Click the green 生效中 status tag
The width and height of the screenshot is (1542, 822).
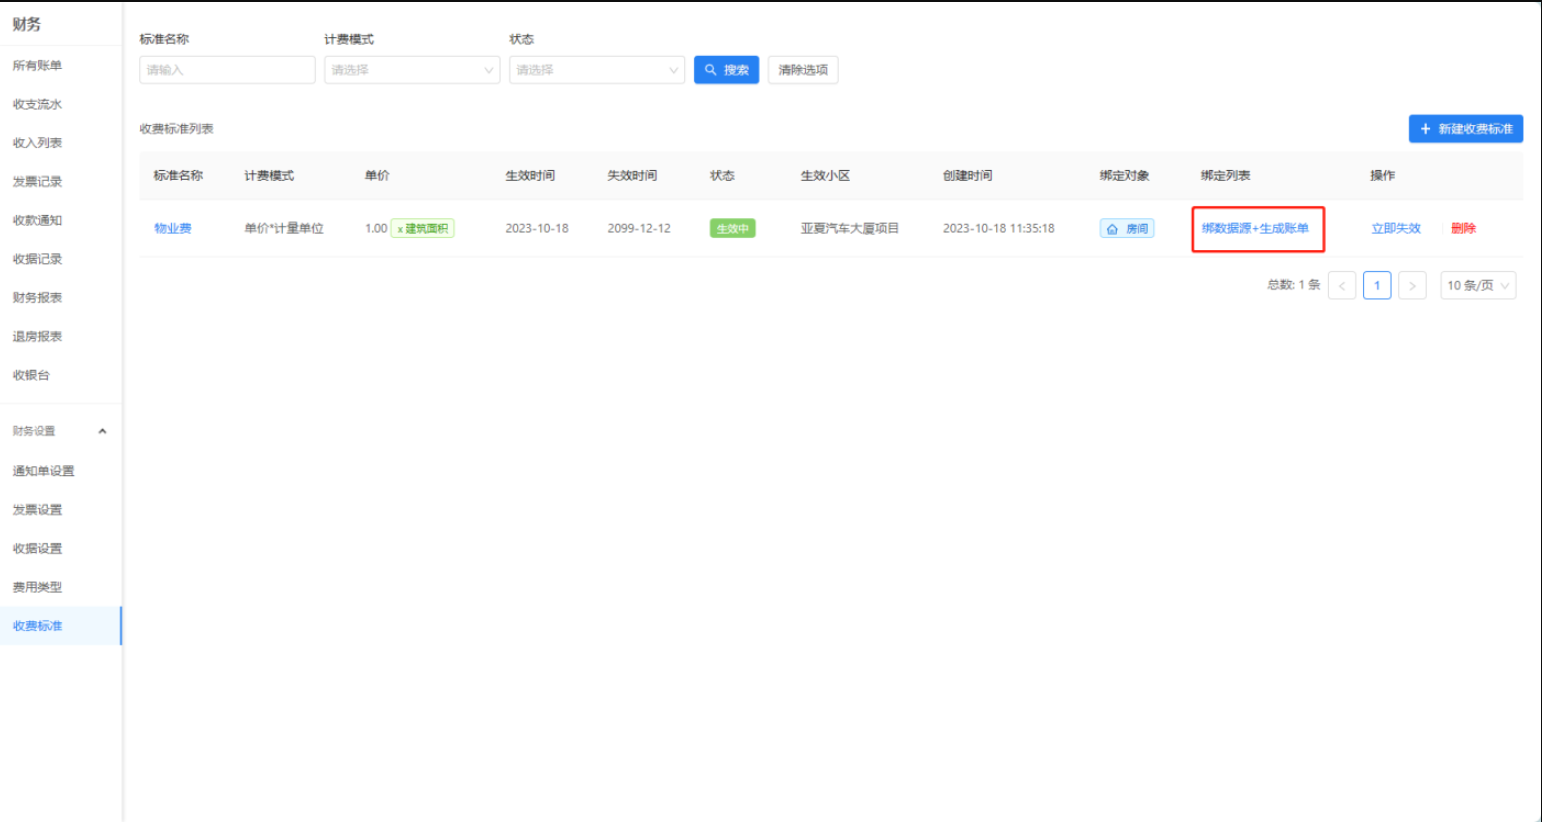tap(732, 229)
